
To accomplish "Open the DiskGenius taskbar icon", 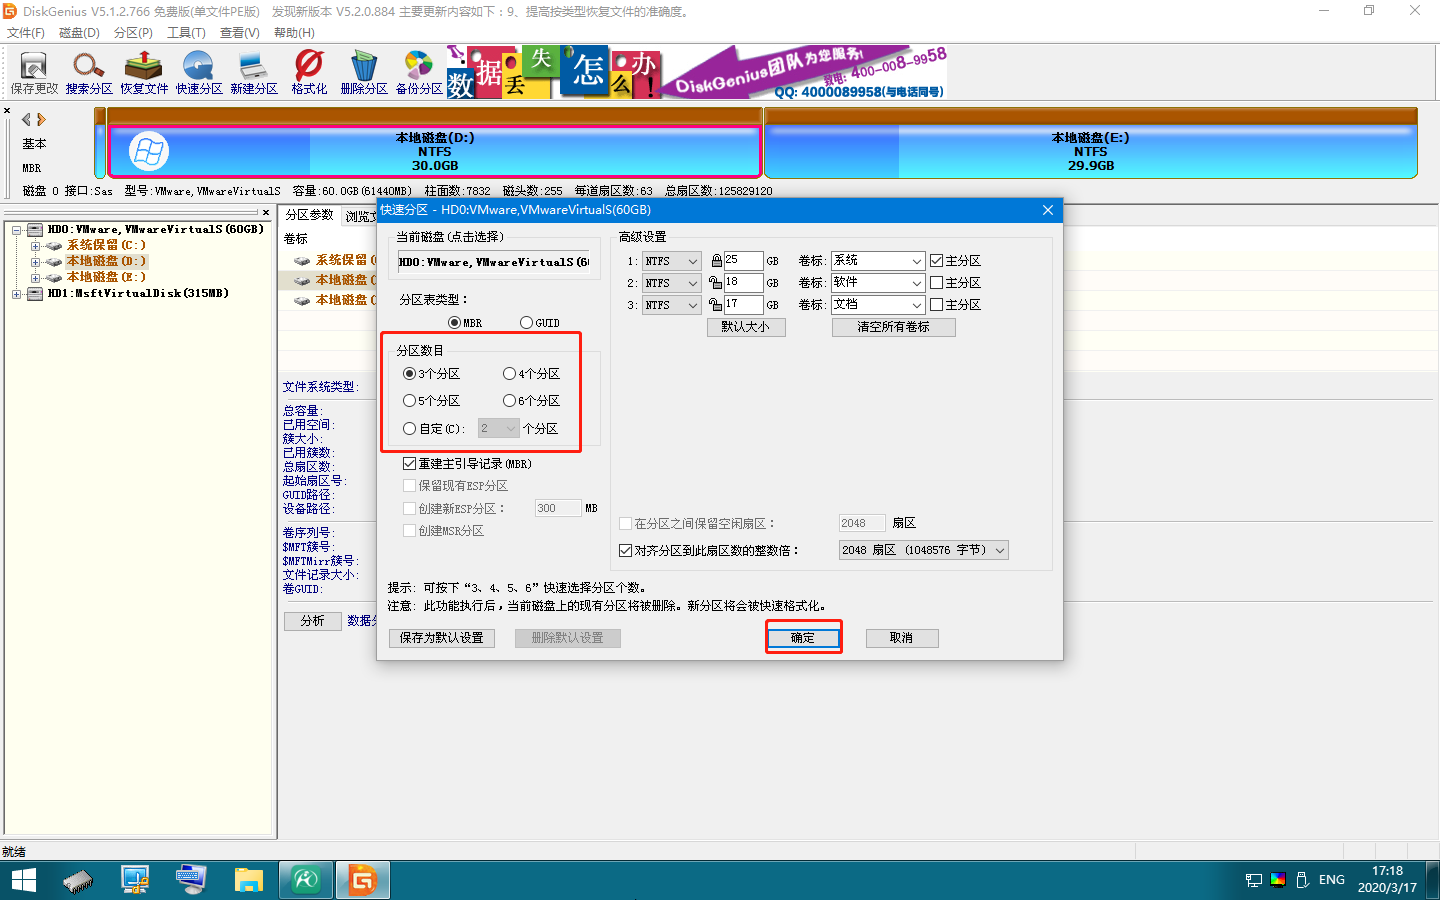I will (362, 880).
